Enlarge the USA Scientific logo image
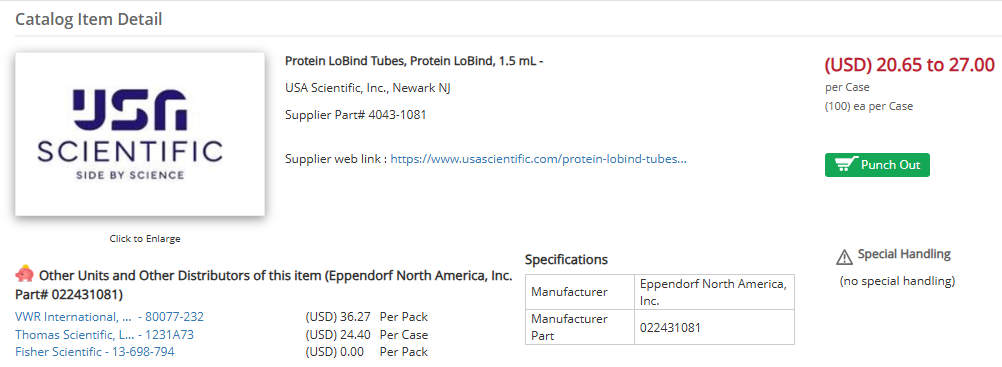The width and height of the screenshot is (1002, 367). coord(140,134)
